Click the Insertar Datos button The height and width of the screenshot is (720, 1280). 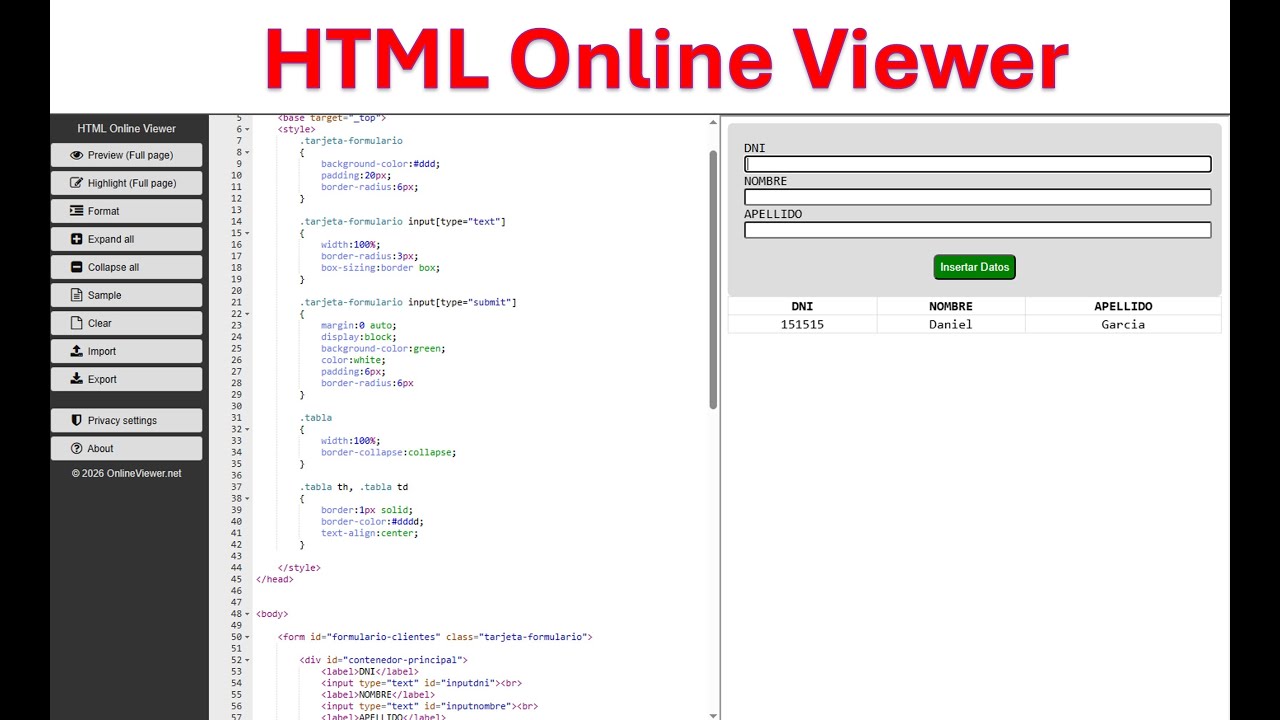(974, 267)
